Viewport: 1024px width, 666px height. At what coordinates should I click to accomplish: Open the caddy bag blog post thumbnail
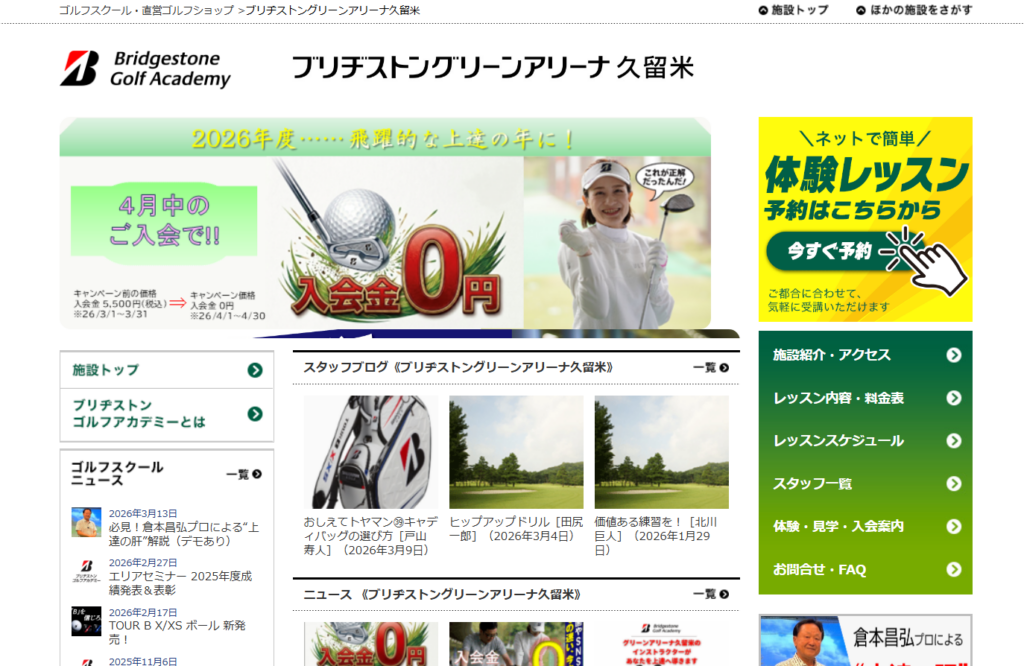coord(370,452)
